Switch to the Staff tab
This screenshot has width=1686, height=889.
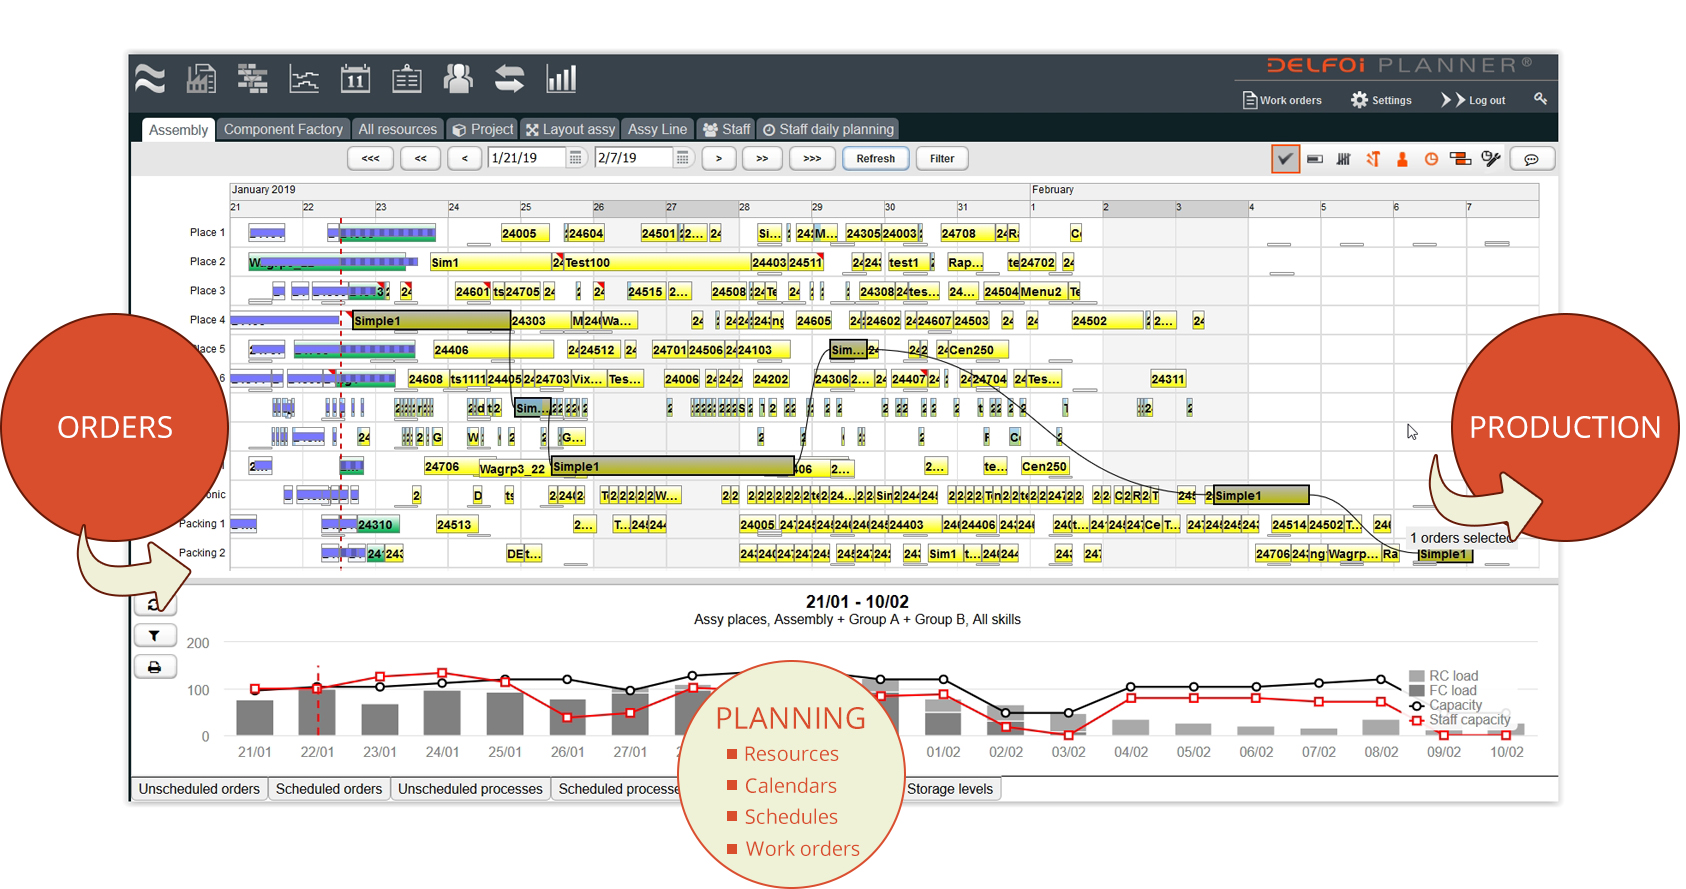pyautogui.click(x=726, y=129)
